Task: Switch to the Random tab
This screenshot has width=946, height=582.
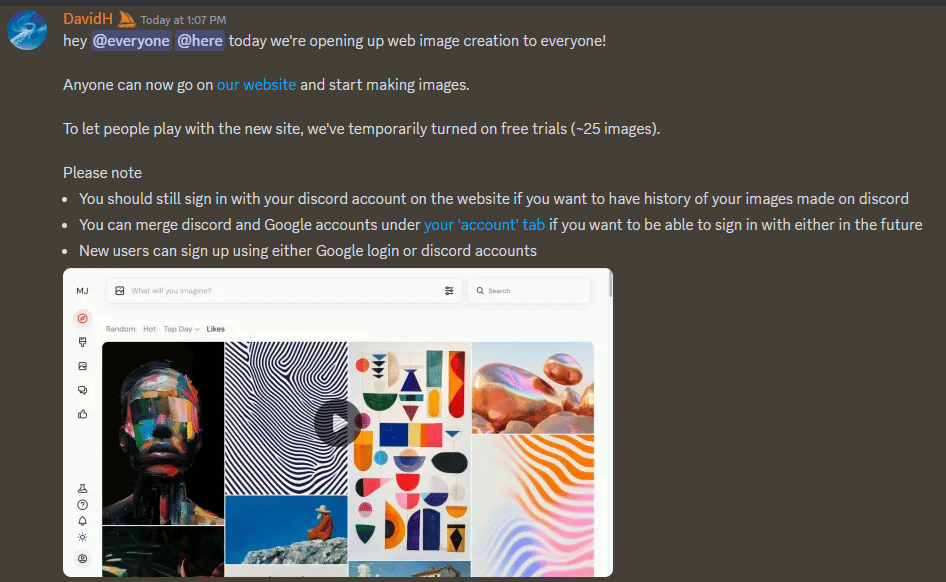Action: pos(121,329)
